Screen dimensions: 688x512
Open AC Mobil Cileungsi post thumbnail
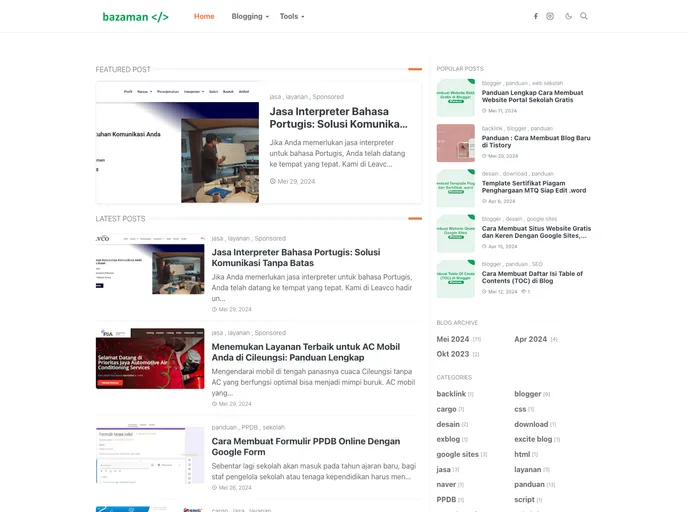point(150,358)
